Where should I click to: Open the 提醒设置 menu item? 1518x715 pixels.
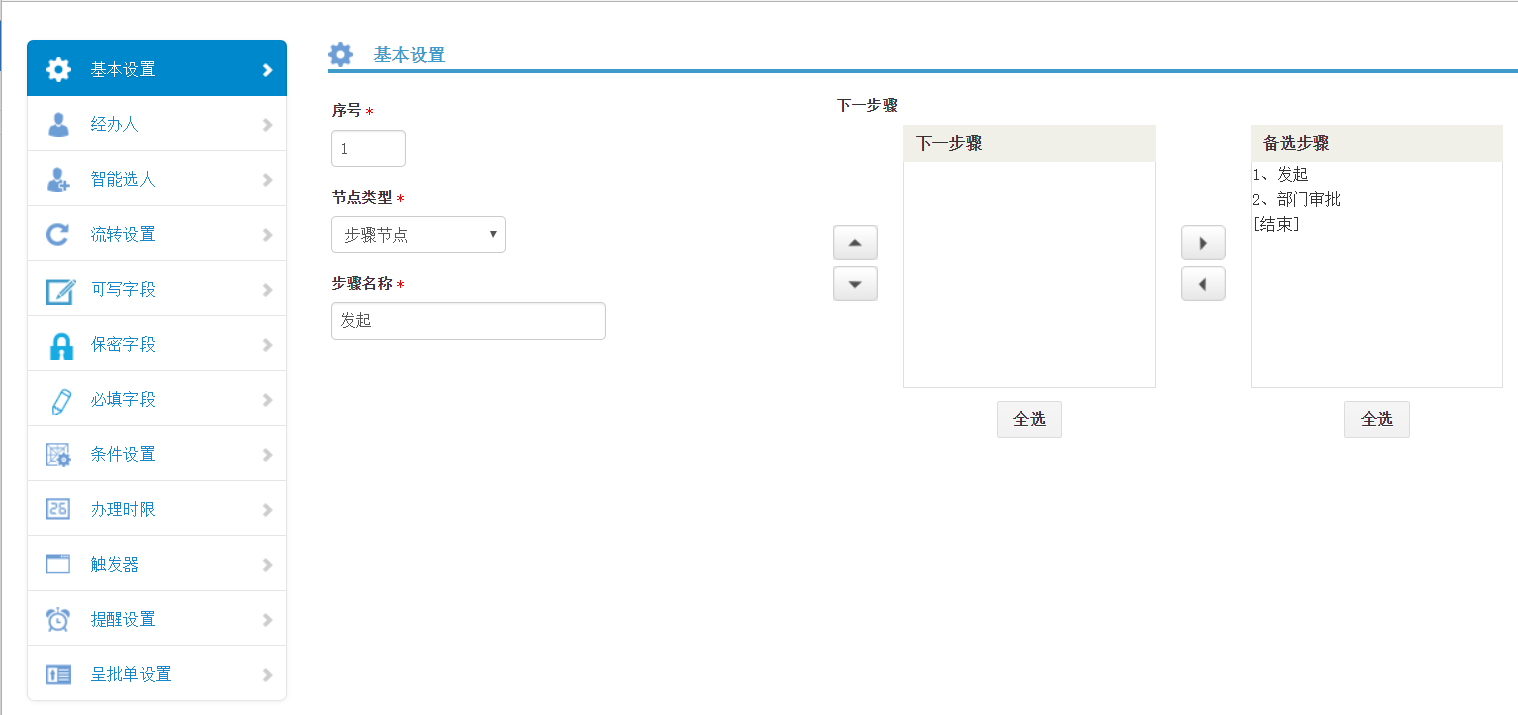click(x=157, y=619)
